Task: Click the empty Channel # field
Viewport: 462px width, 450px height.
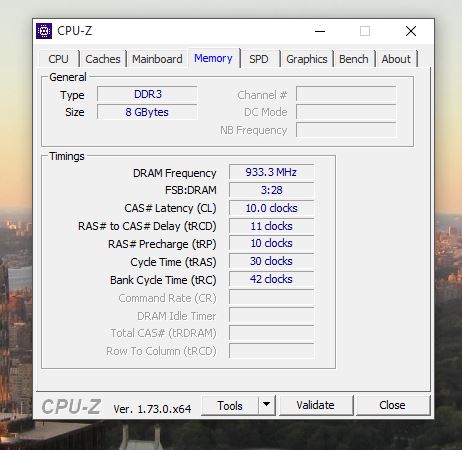Action: tap(346, 94)
